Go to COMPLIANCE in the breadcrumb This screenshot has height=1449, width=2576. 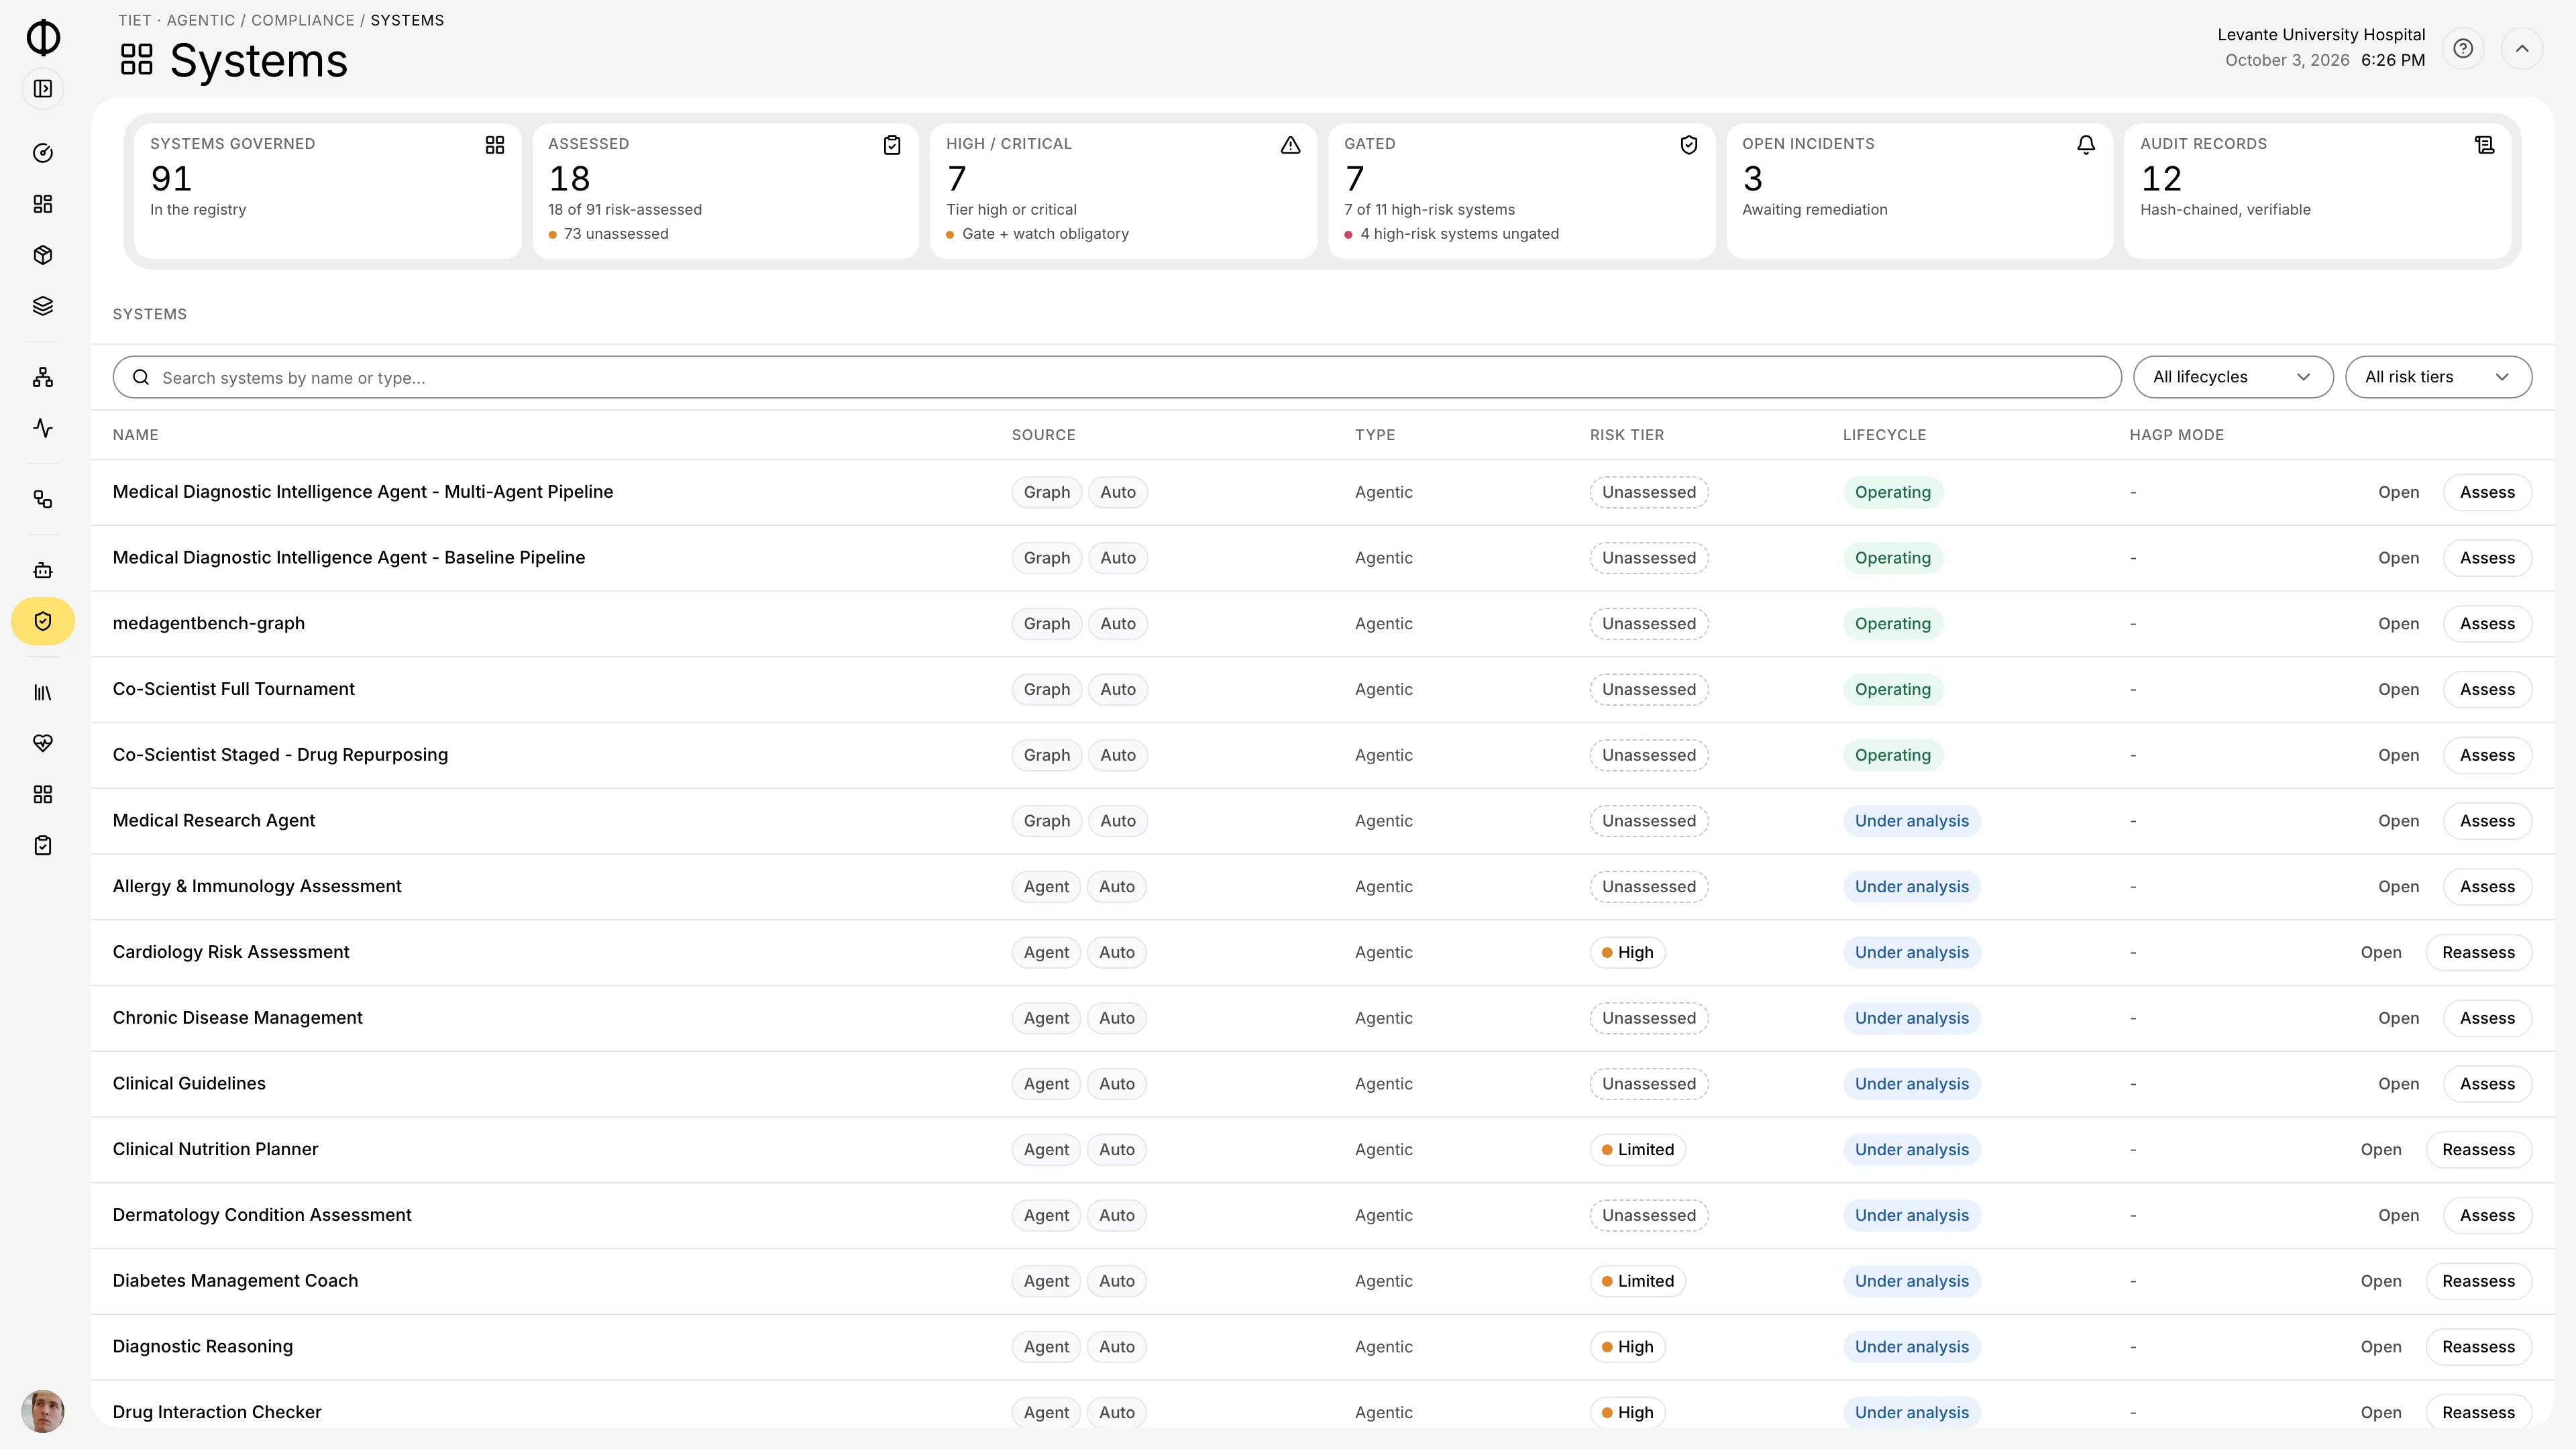tap(302, 20)
